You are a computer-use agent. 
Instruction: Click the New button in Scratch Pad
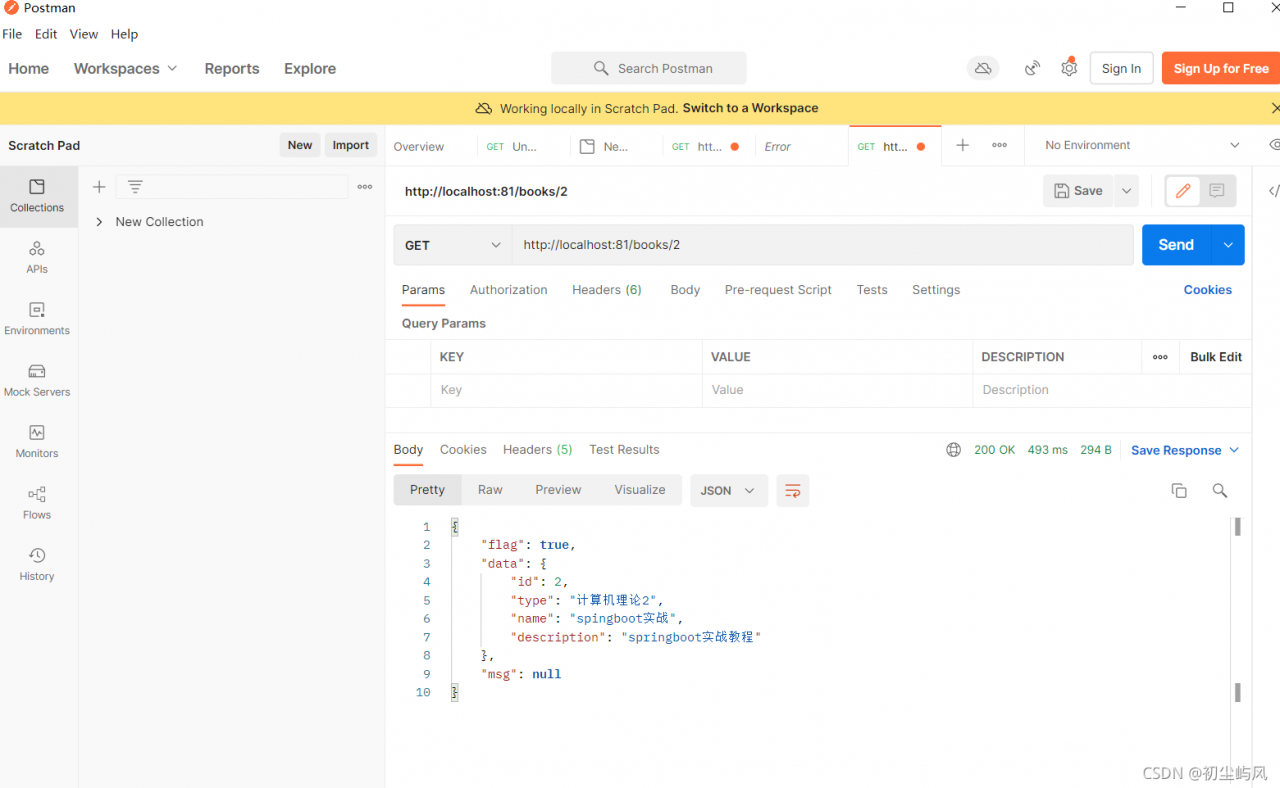[300, 145]
